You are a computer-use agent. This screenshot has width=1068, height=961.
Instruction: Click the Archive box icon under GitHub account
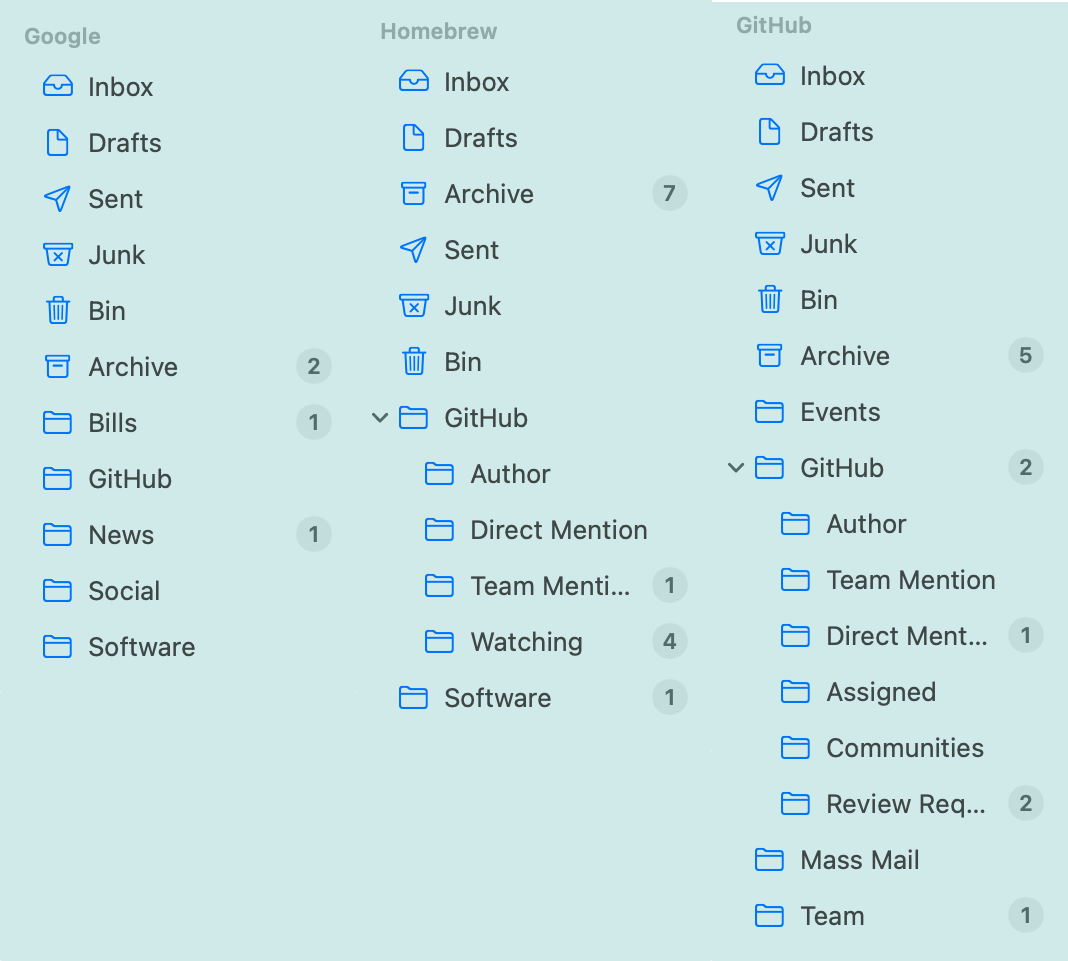point(770,356)
